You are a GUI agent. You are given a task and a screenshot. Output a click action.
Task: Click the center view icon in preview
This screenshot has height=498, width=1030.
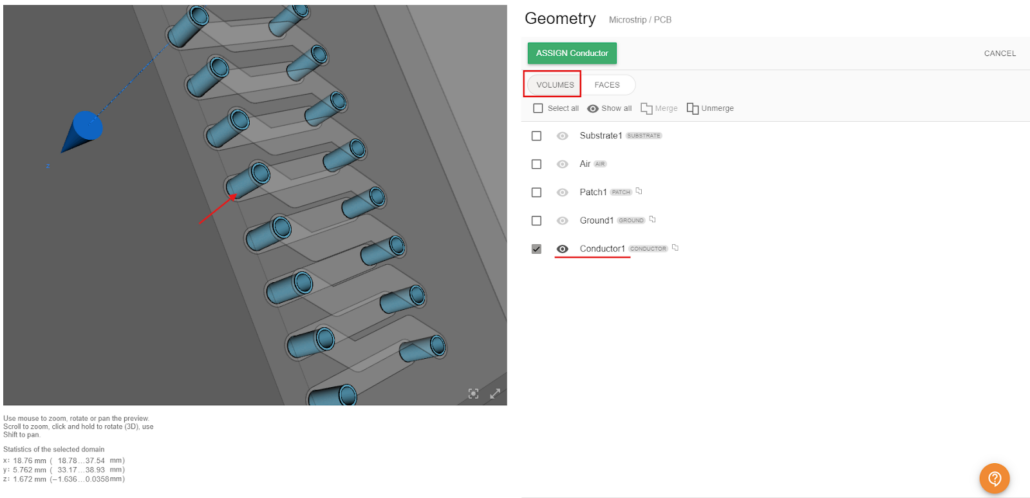coord(473,393)
